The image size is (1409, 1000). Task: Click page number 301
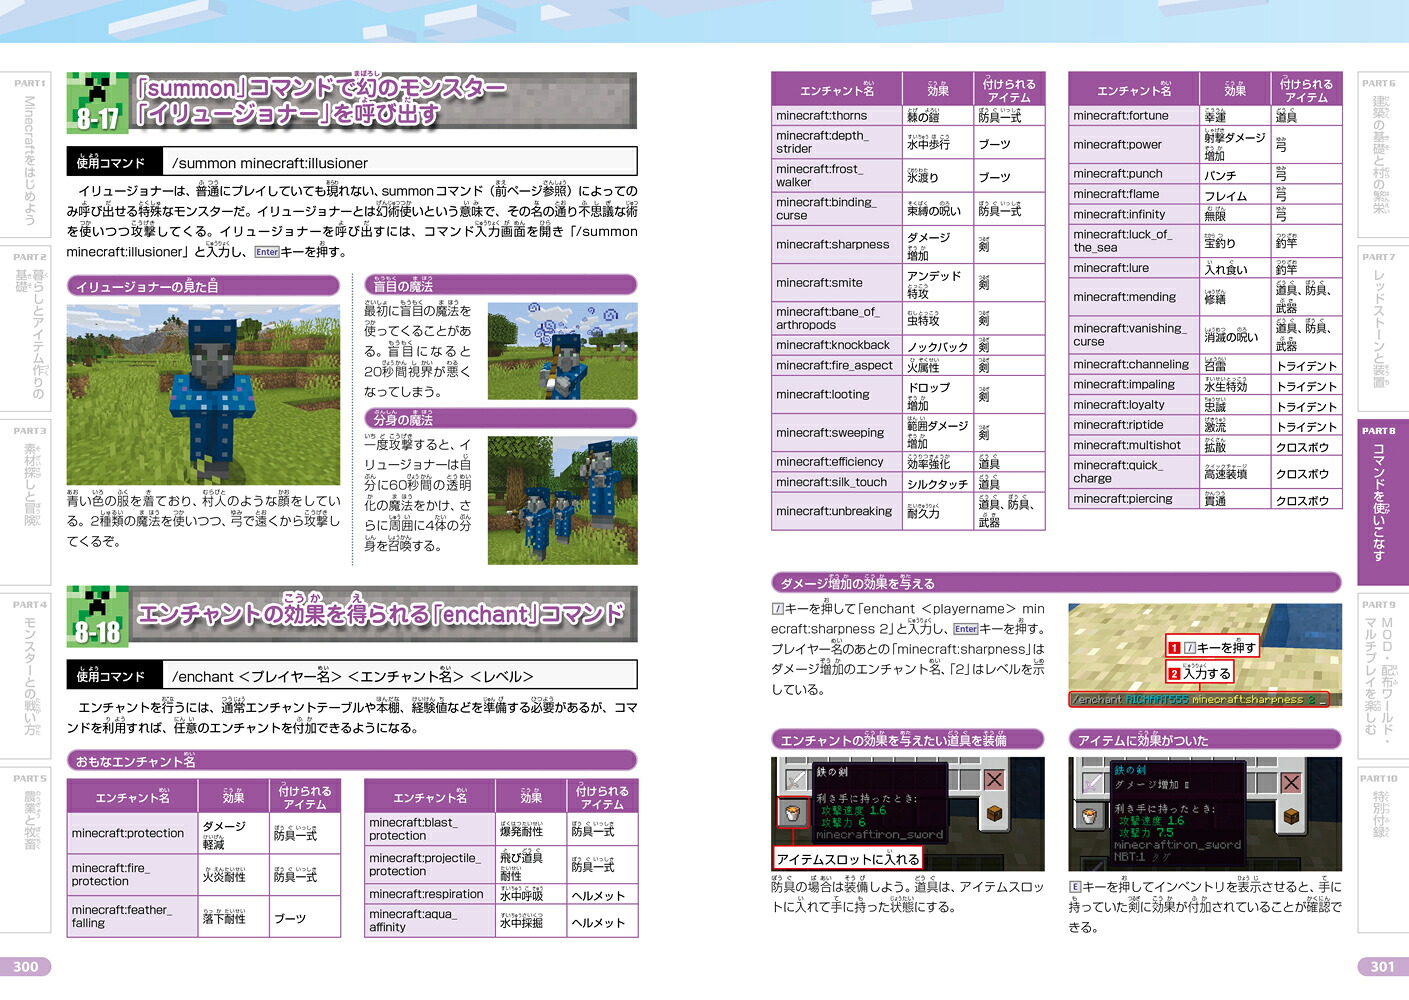(1382, 966)
